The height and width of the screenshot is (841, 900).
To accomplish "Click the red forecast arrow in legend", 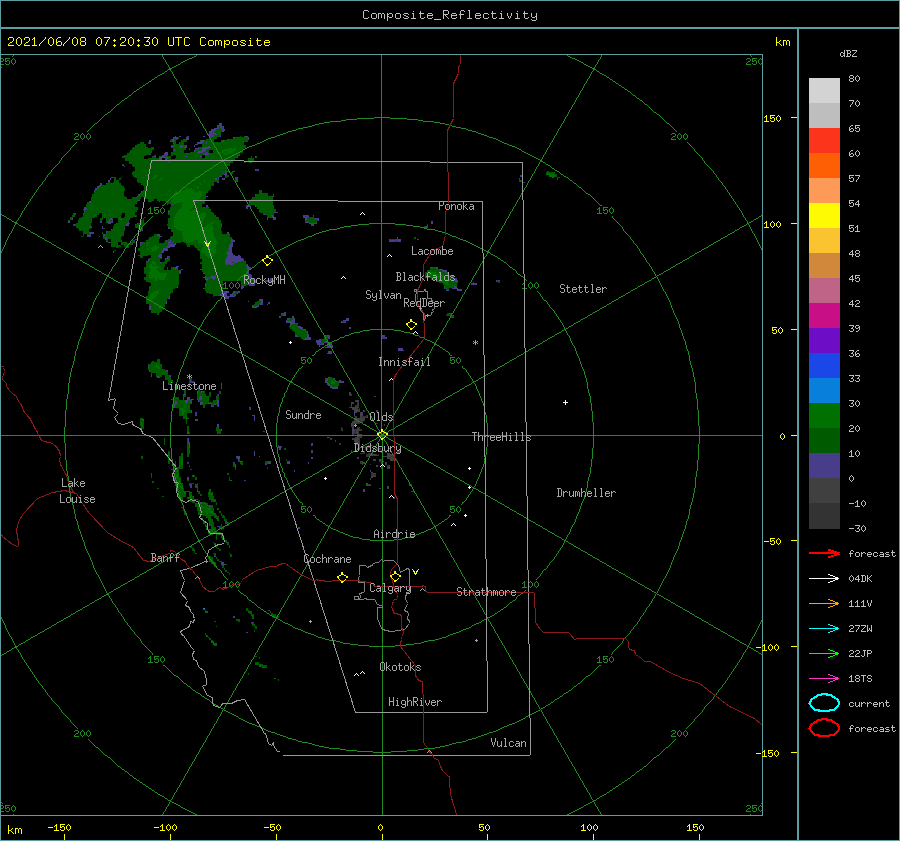I will click(x=824, y=553).
